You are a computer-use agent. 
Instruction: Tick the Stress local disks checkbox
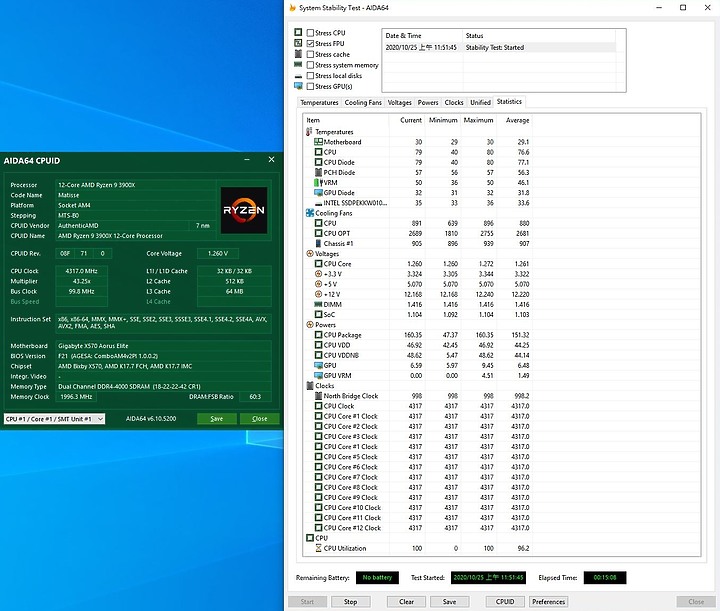pos(310,76)
